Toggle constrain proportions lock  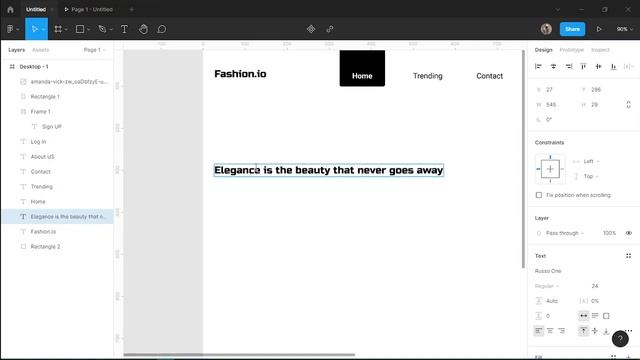click(x=629, y=104)
